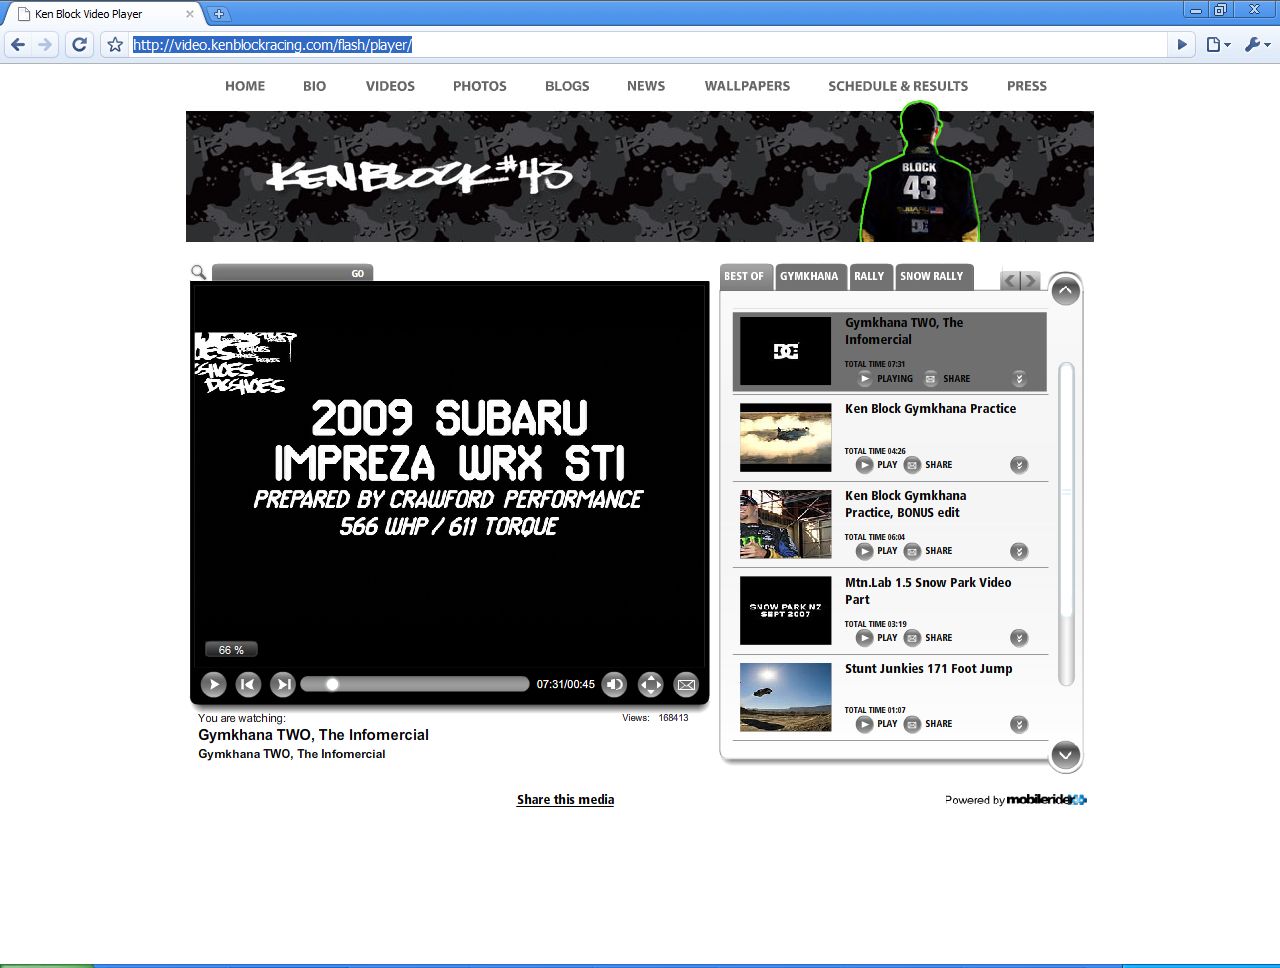Expand details for Gymkhana TWO Infomercial
The height and width of the screenshot is (968, 1280).
(1019, 378)
